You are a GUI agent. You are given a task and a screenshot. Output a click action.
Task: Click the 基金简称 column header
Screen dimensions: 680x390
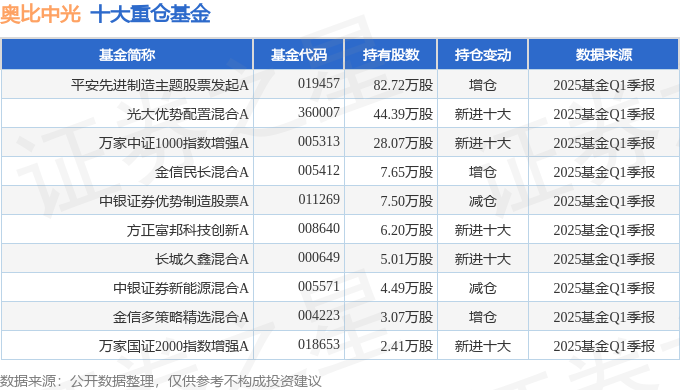tap(127, 55)
